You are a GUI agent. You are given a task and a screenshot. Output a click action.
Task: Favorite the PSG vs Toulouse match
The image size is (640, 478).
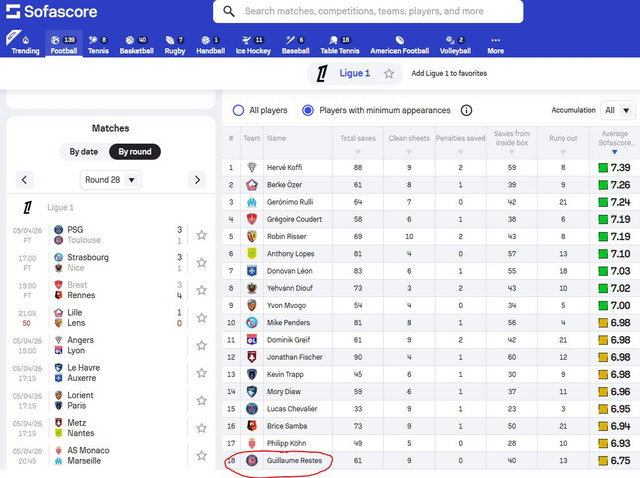point(201,235)
